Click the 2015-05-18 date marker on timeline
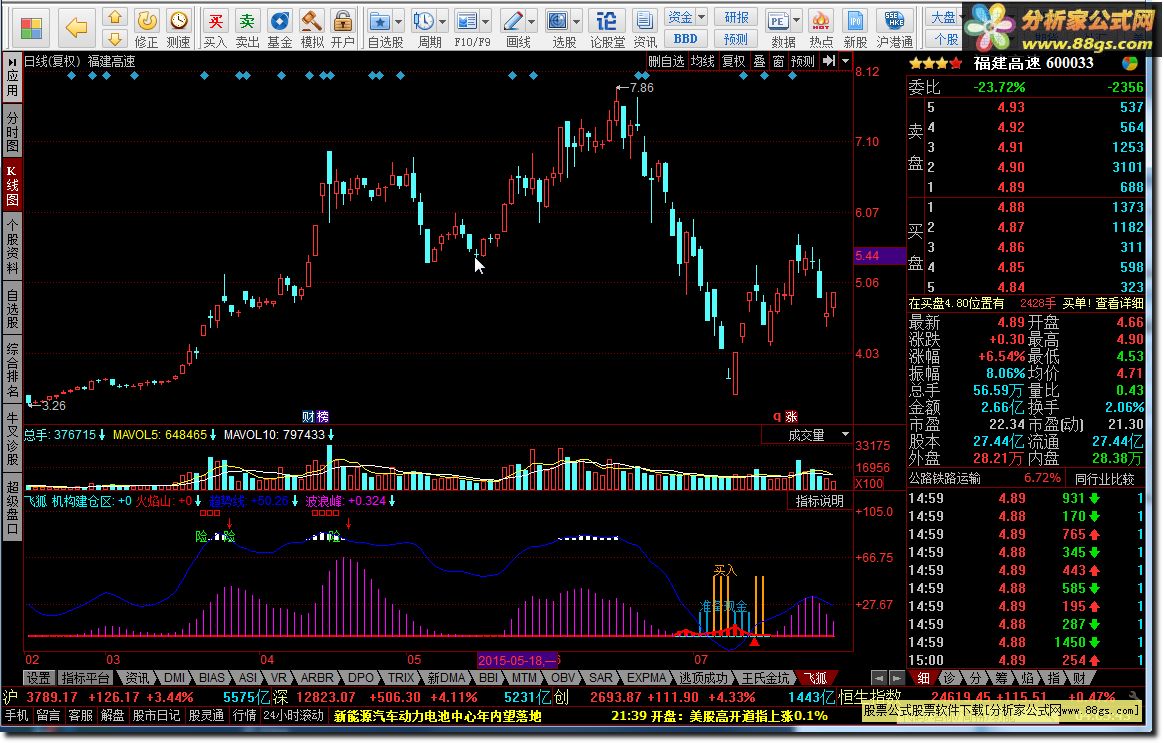 [517, 660]
